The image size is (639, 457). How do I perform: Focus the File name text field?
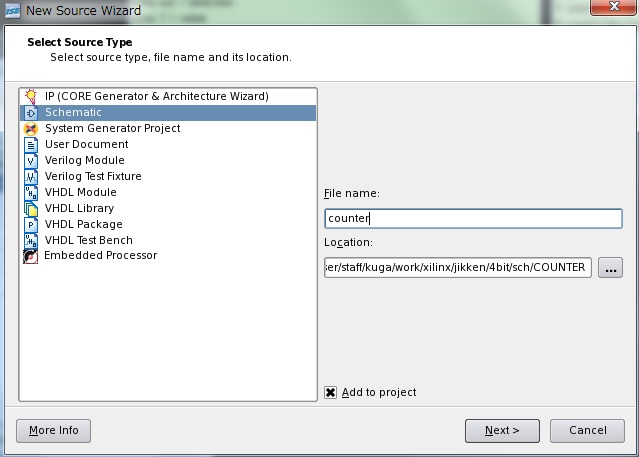[473, 218]
